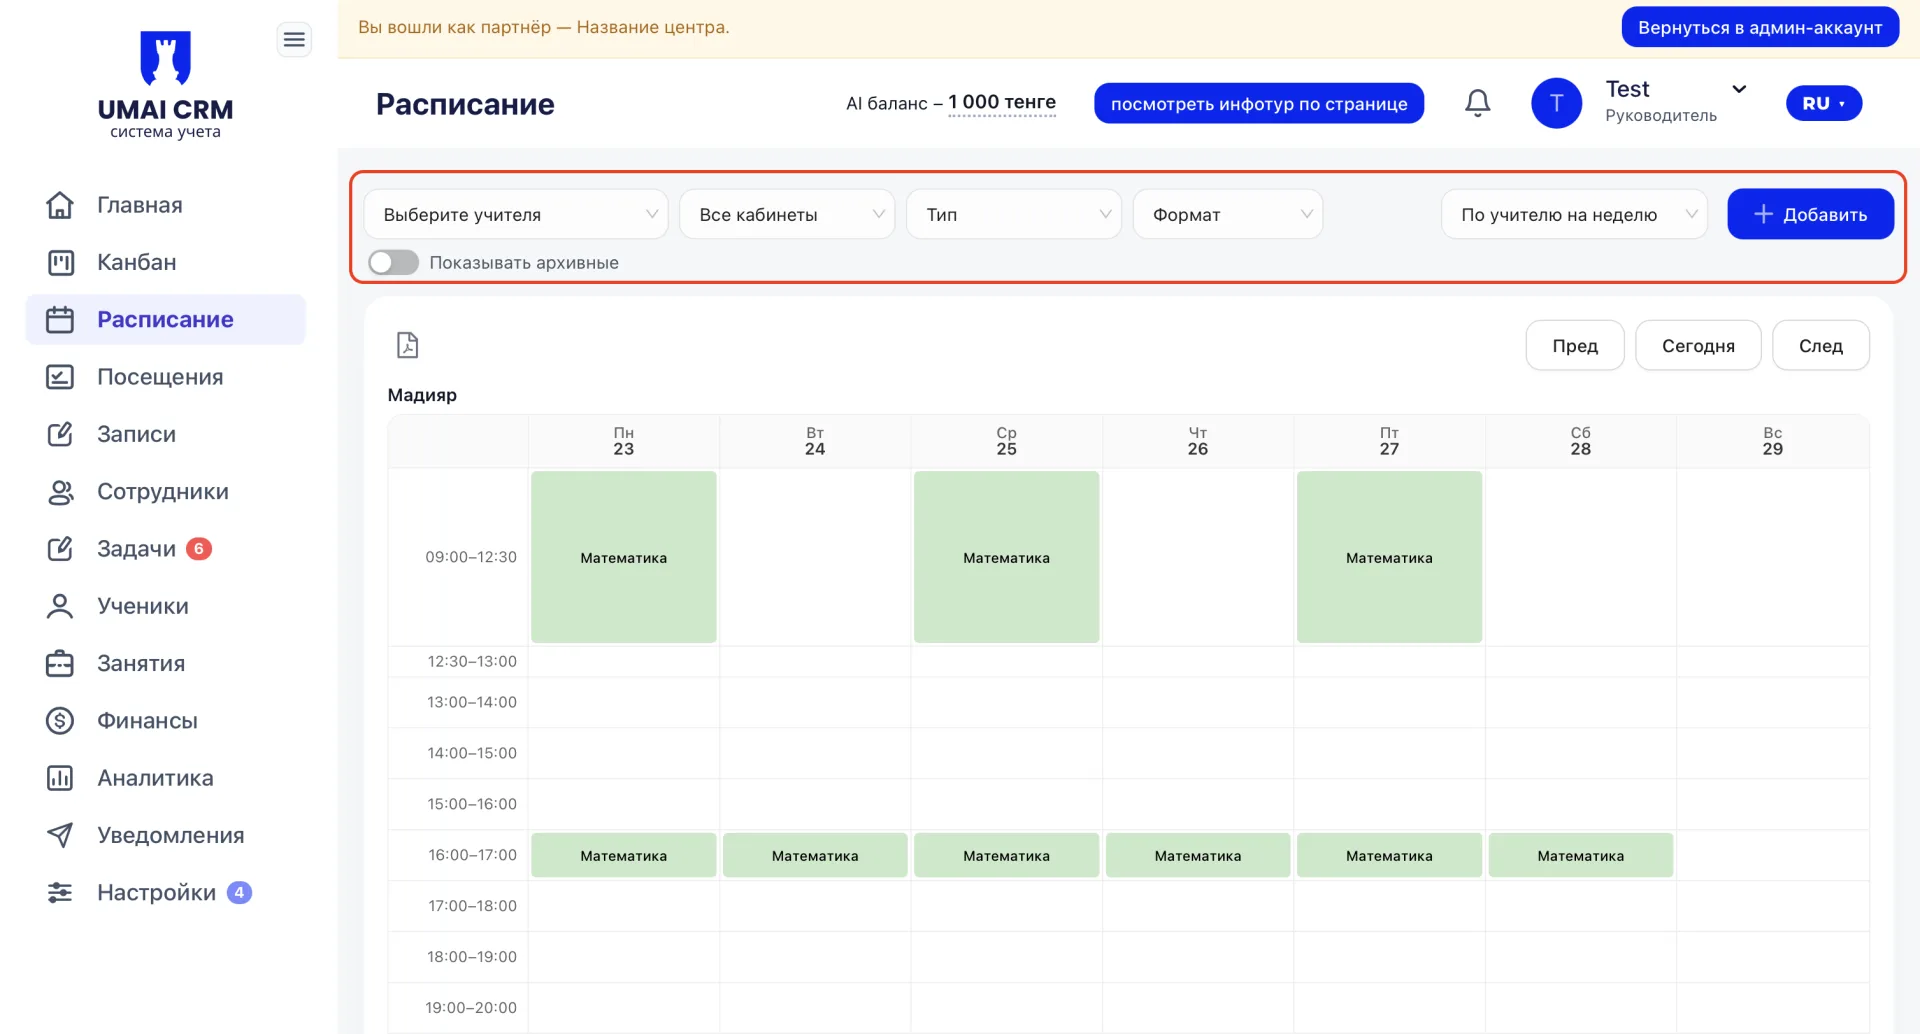Click the Ученики person icon

click(x=60, y=606)
